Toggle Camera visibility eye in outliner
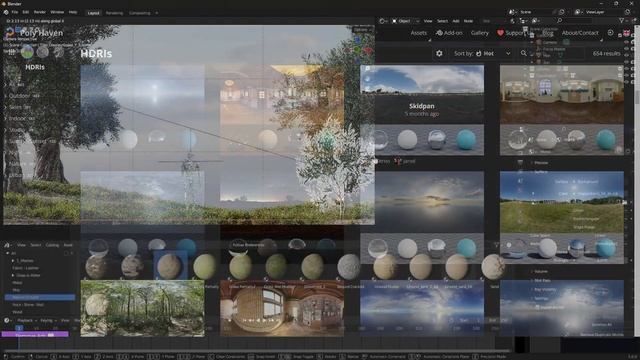Screen dimensions: 640x360 (627, 42)
